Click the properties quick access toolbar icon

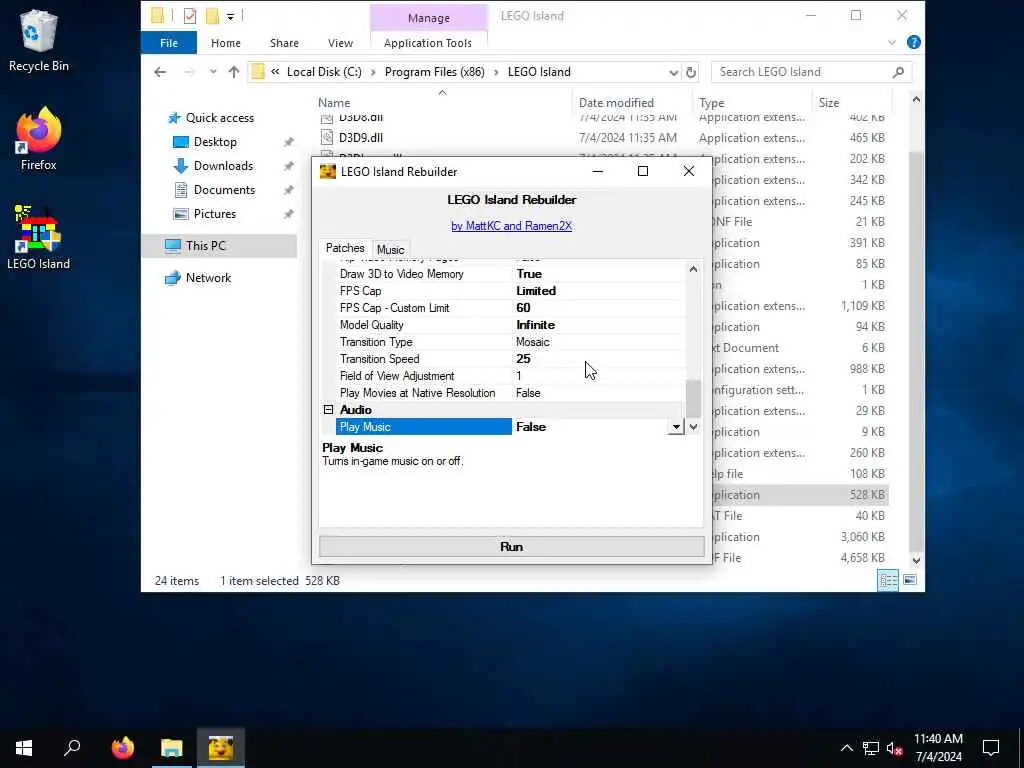190,16
